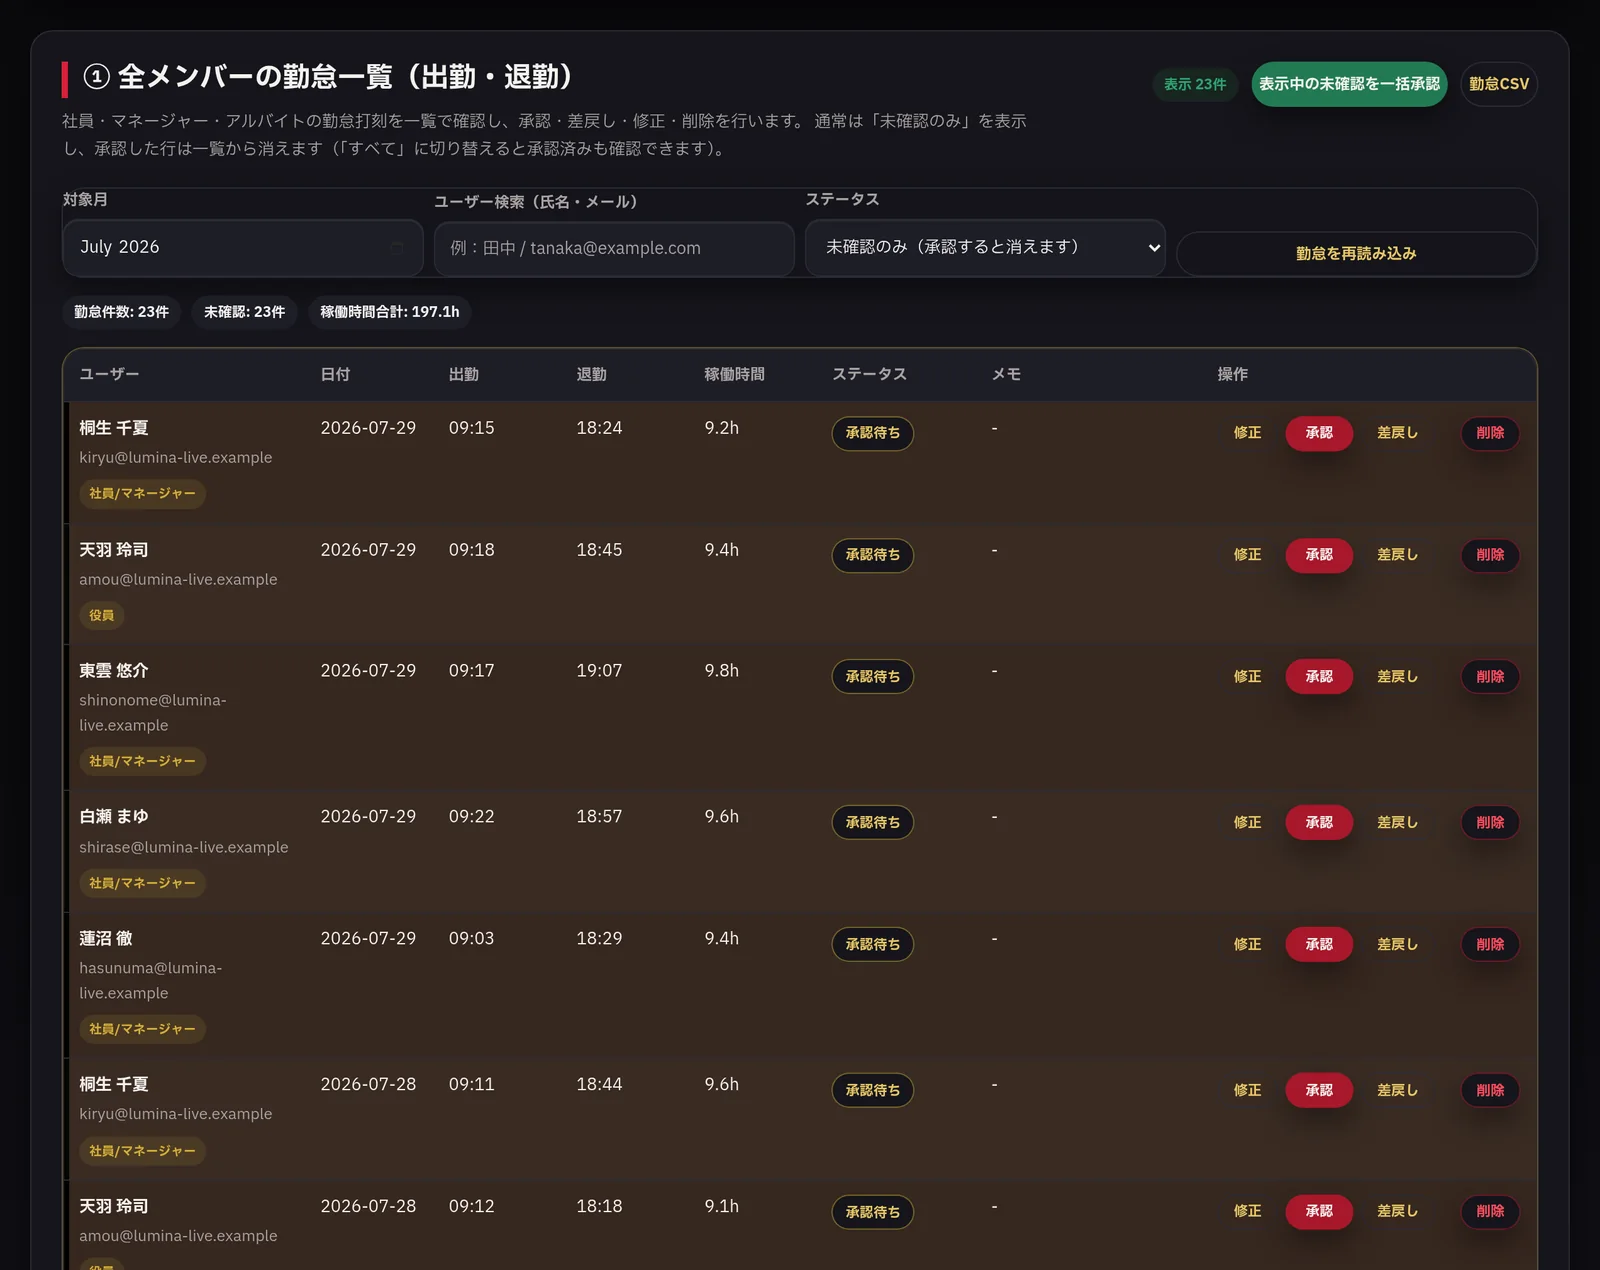Approve 蓮沼 徹 attendance record
Viewport: 1600px width, 1270px height.
1319,945
